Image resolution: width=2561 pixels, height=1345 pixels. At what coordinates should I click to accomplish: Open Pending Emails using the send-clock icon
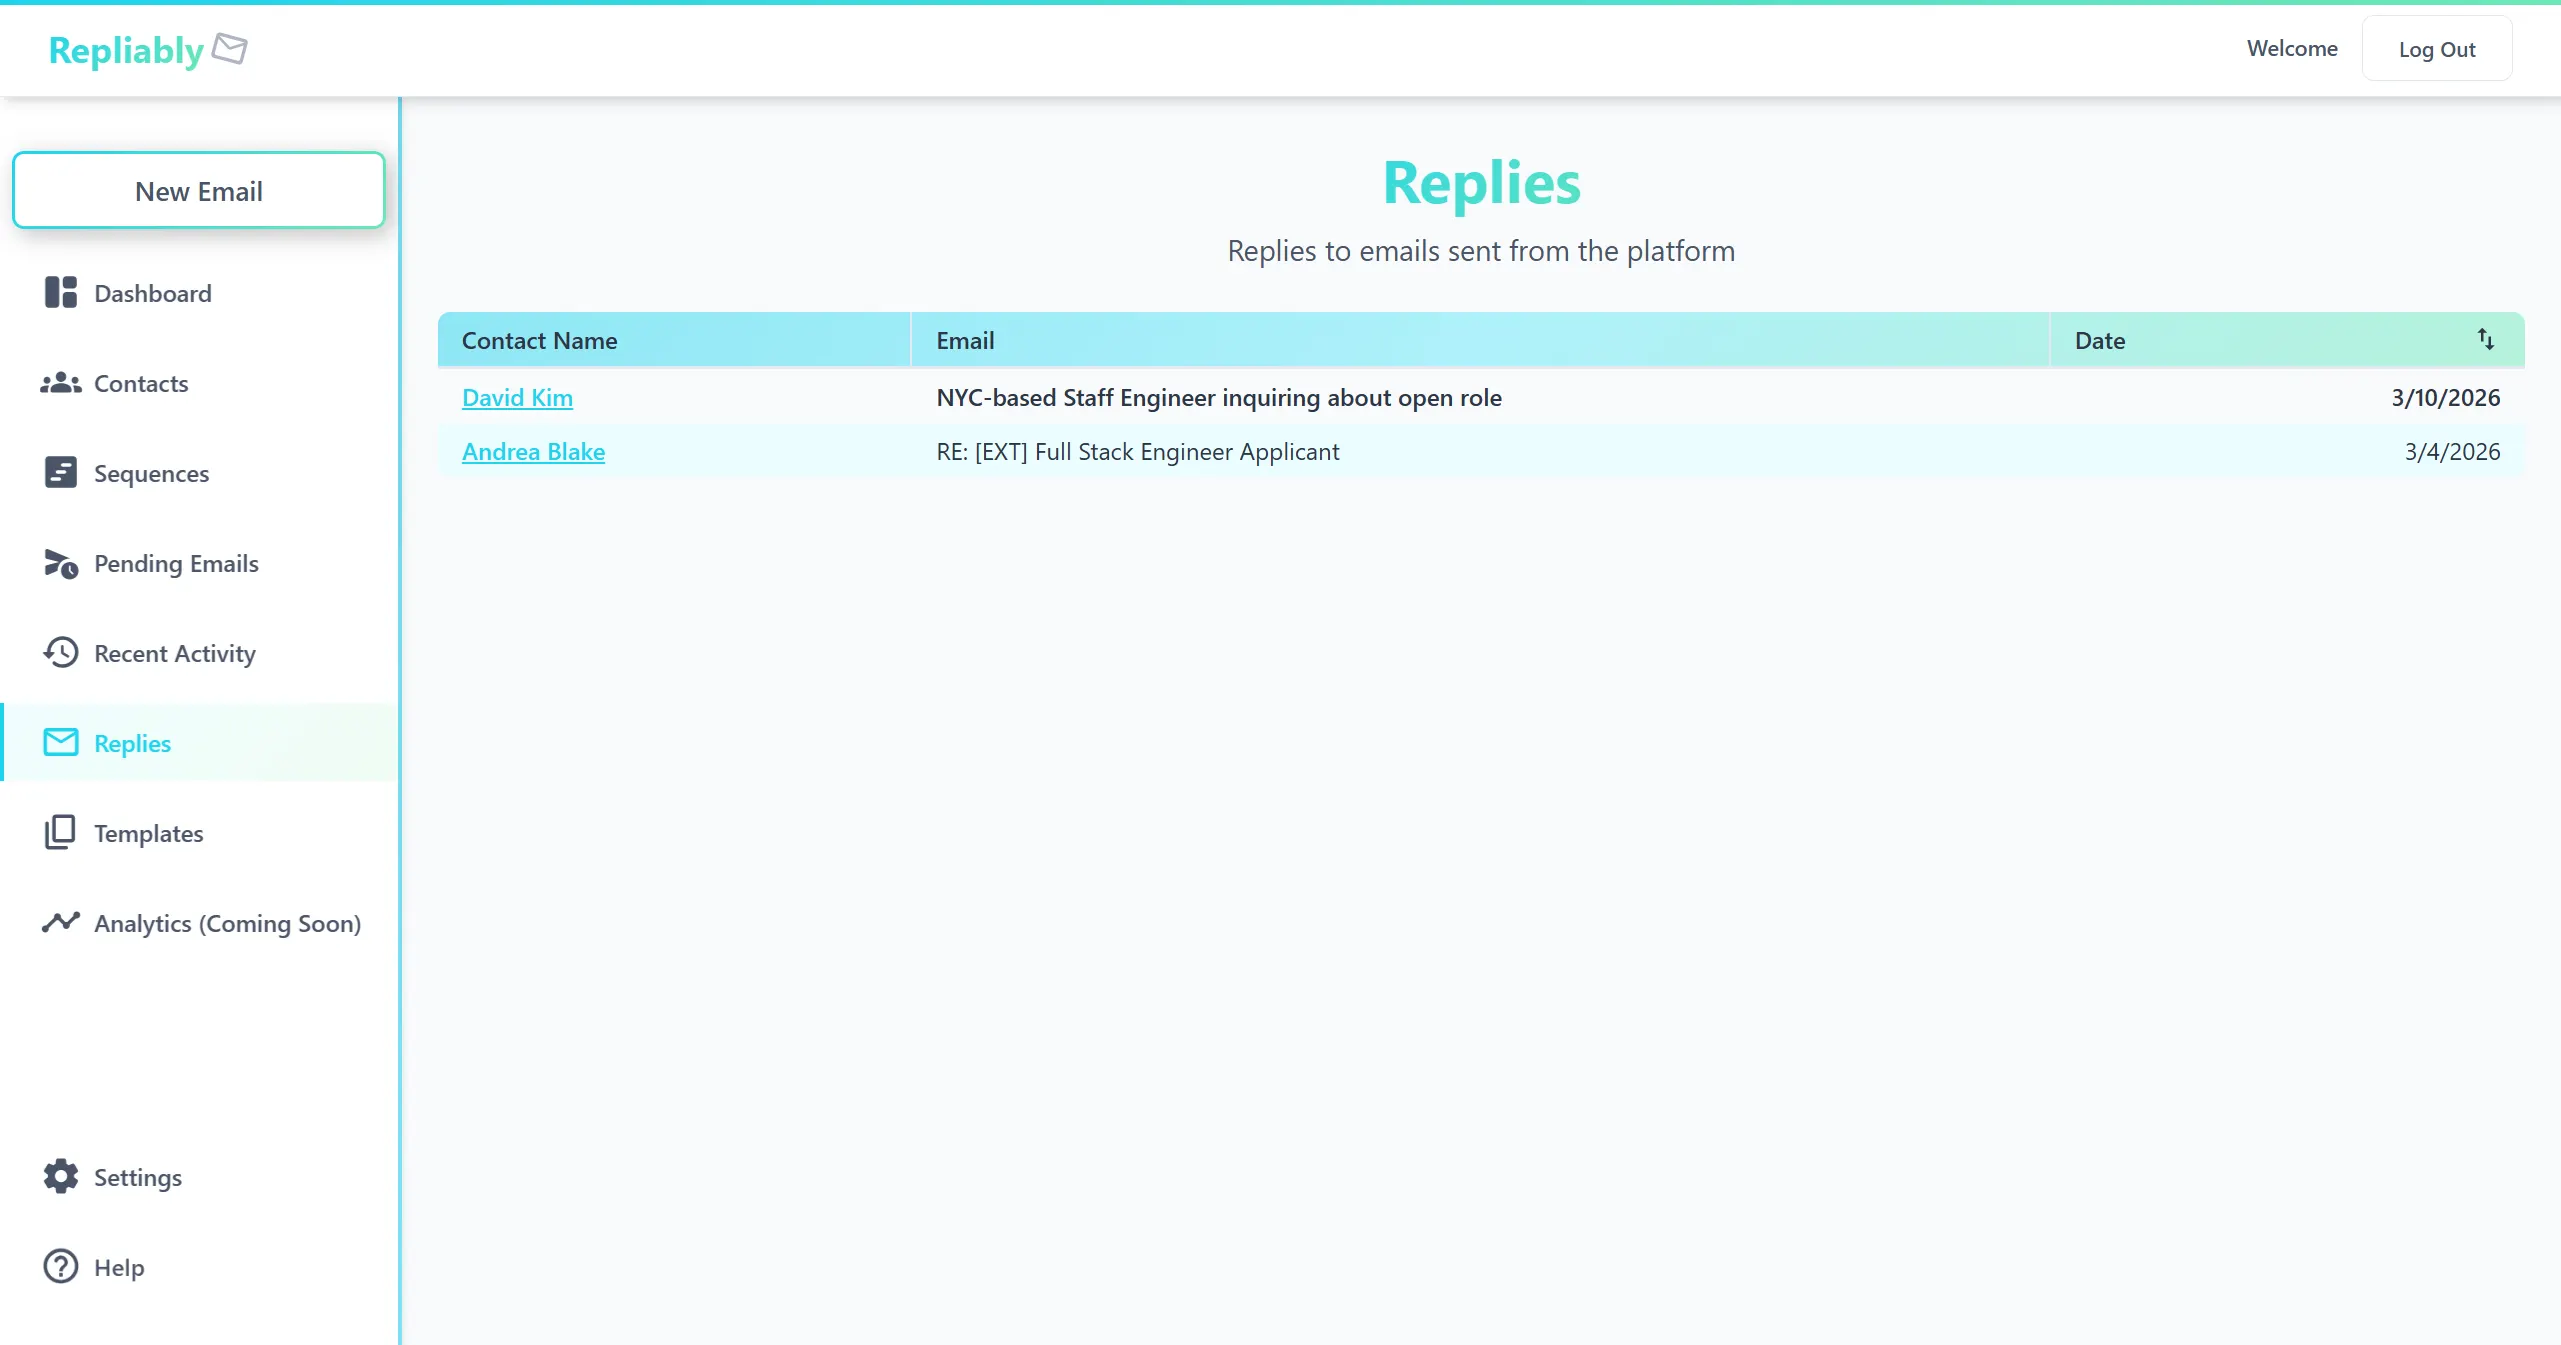pyautogui.click(x=60, y=563)
